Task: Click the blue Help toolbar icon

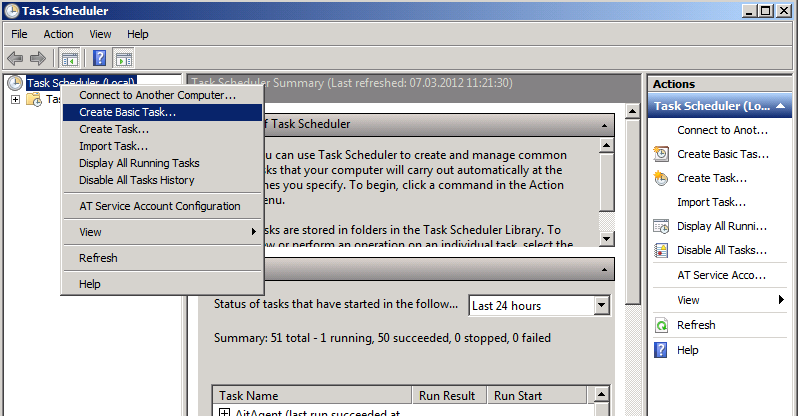Action: (x=100, y=58)
